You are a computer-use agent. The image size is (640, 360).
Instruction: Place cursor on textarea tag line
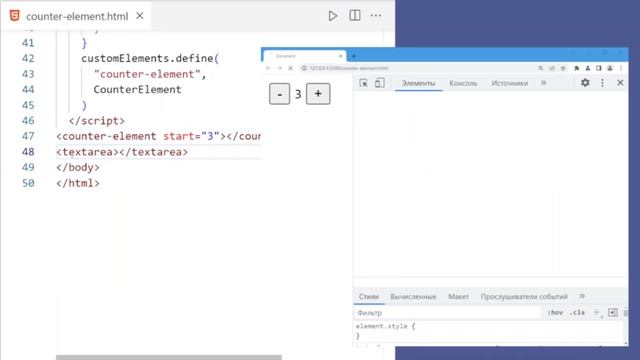point(122,152)
